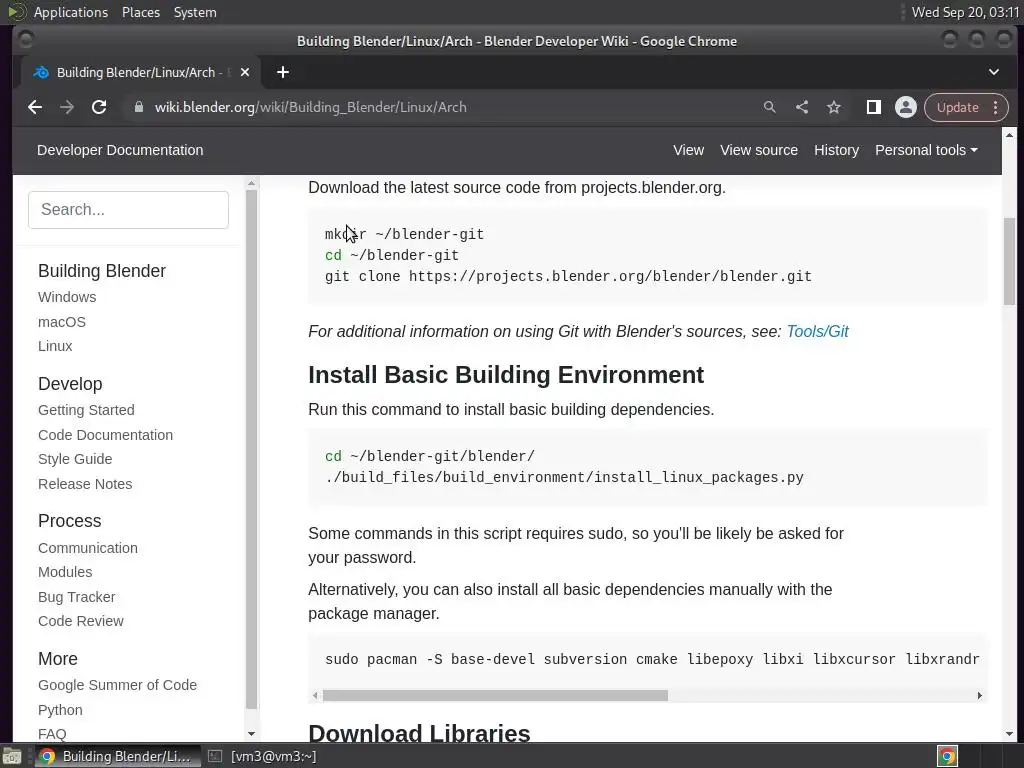
Task: Bookmark this page with the star
Action: 834,107
